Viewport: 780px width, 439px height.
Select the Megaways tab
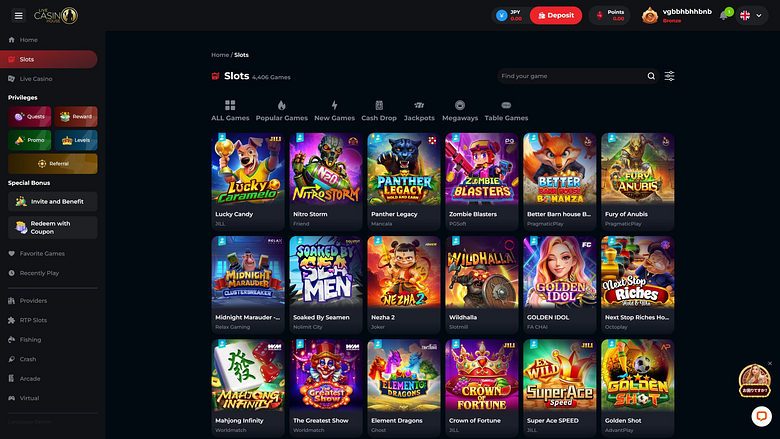(x=460, y=110)
